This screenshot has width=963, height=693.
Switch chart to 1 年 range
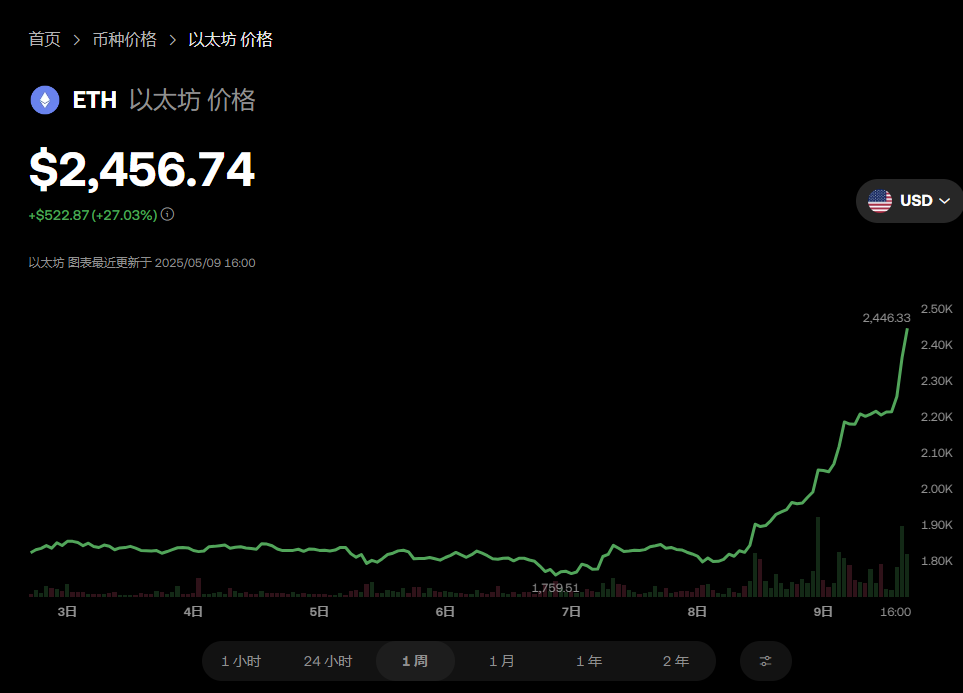click(x=589, y=661)
